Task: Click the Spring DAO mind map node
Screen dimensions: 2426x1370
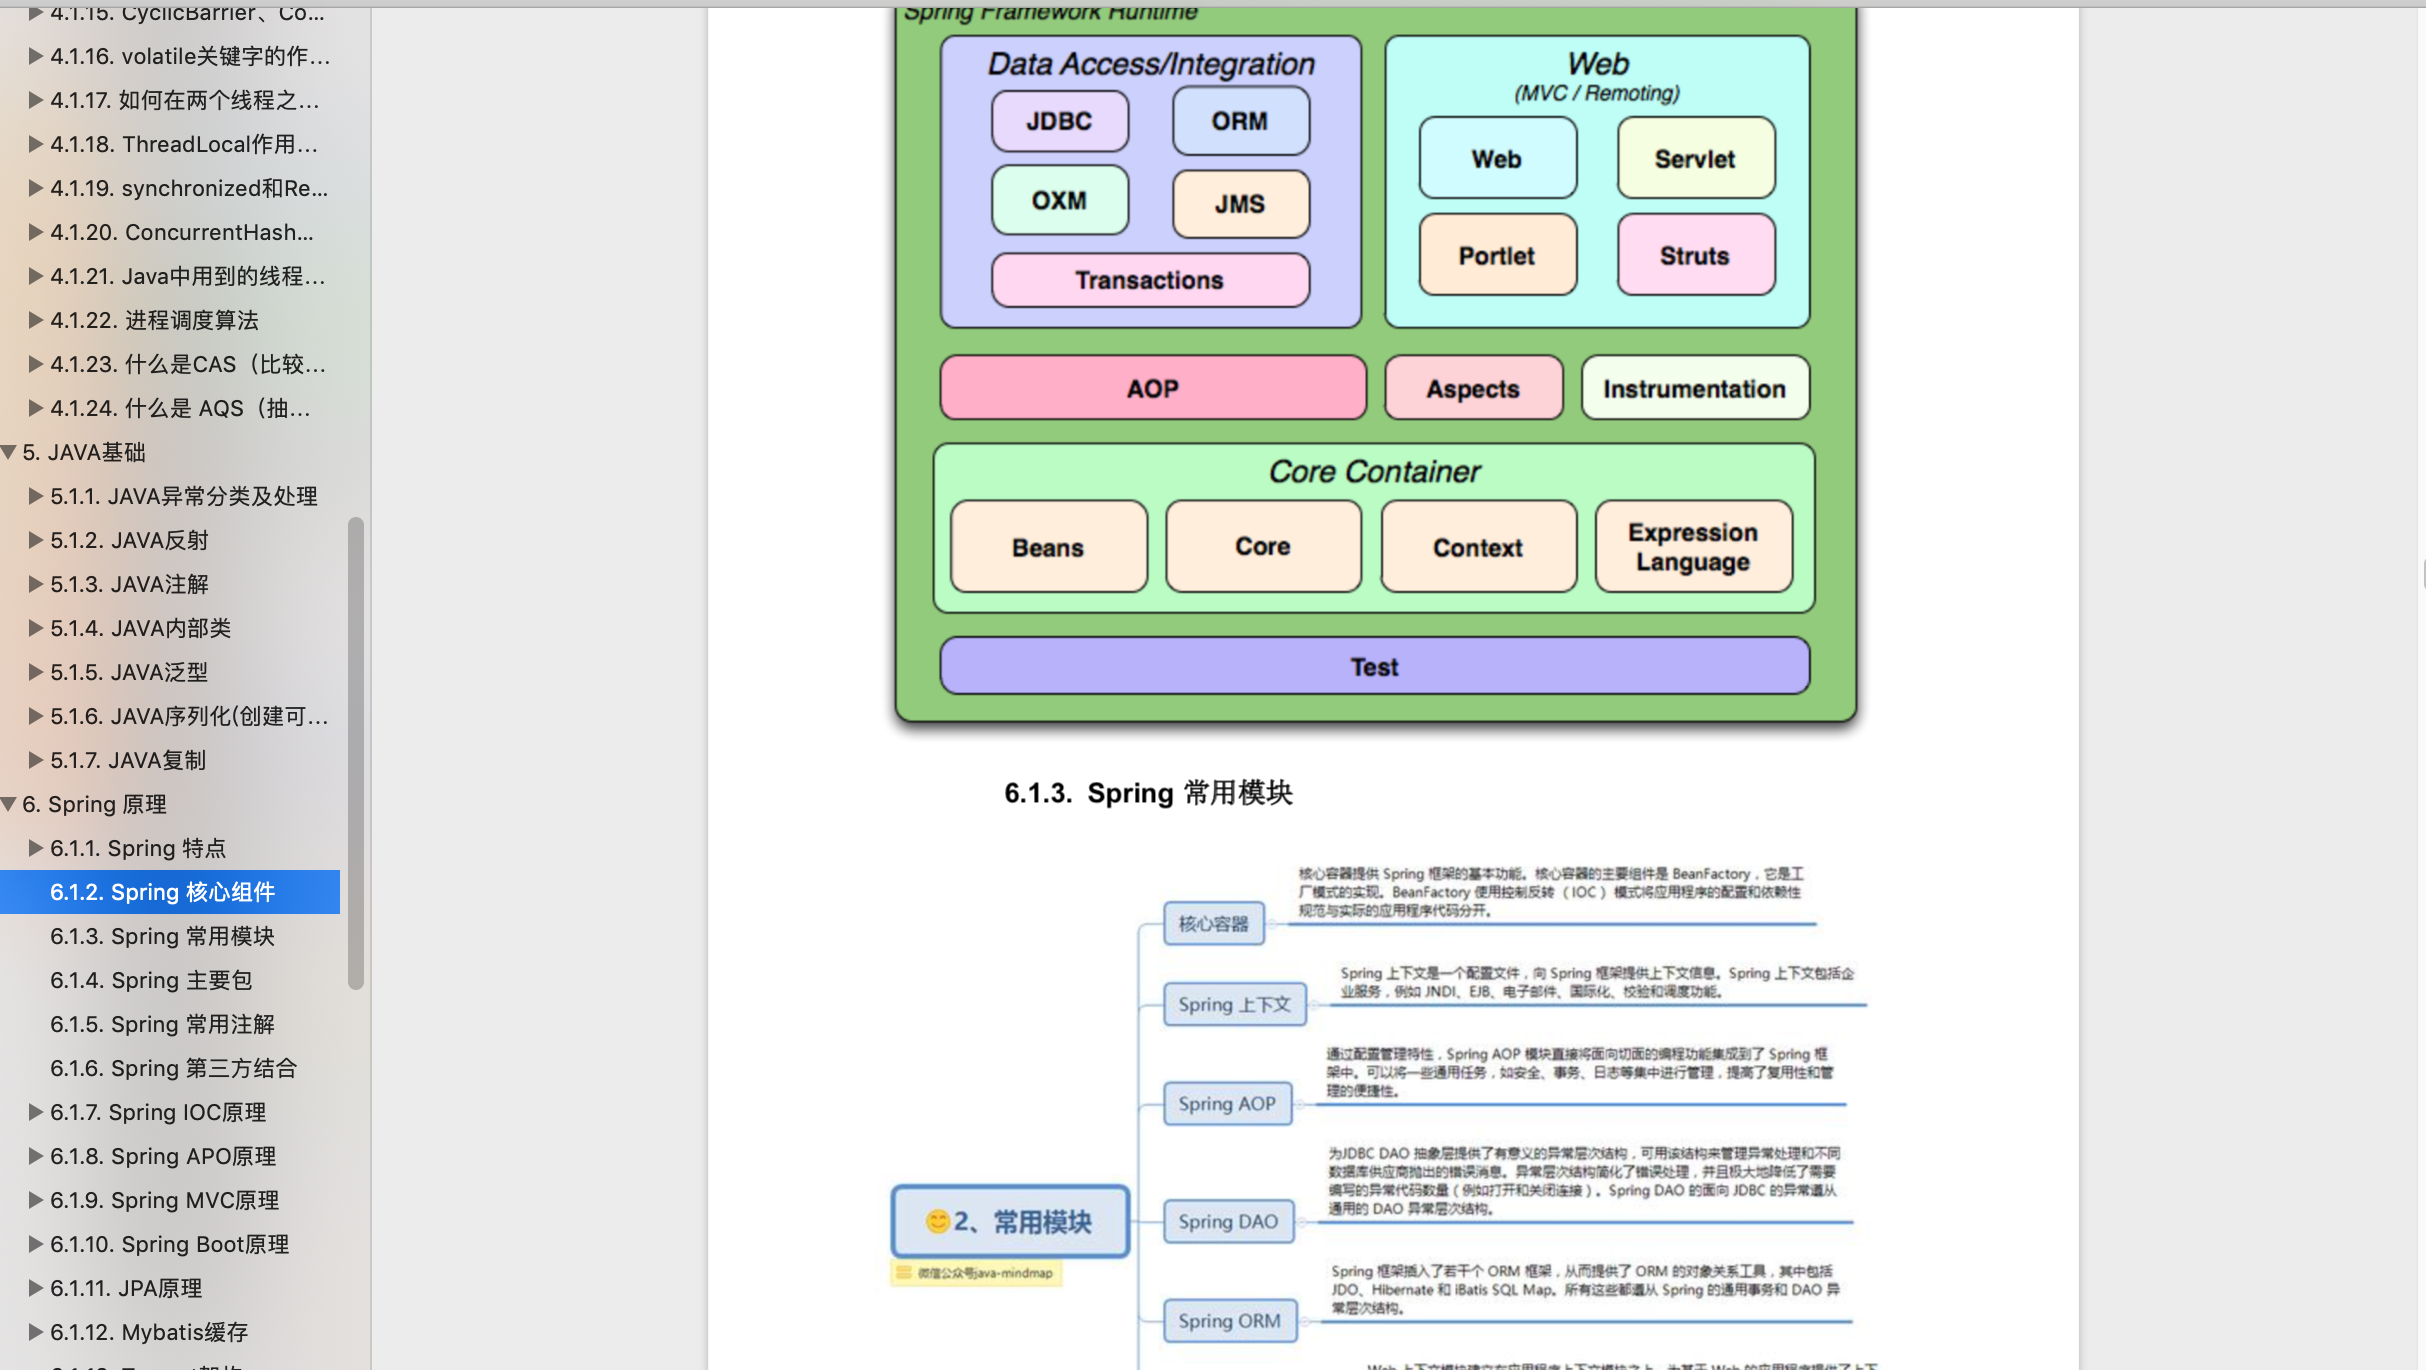Action: coord(1228,1221)
